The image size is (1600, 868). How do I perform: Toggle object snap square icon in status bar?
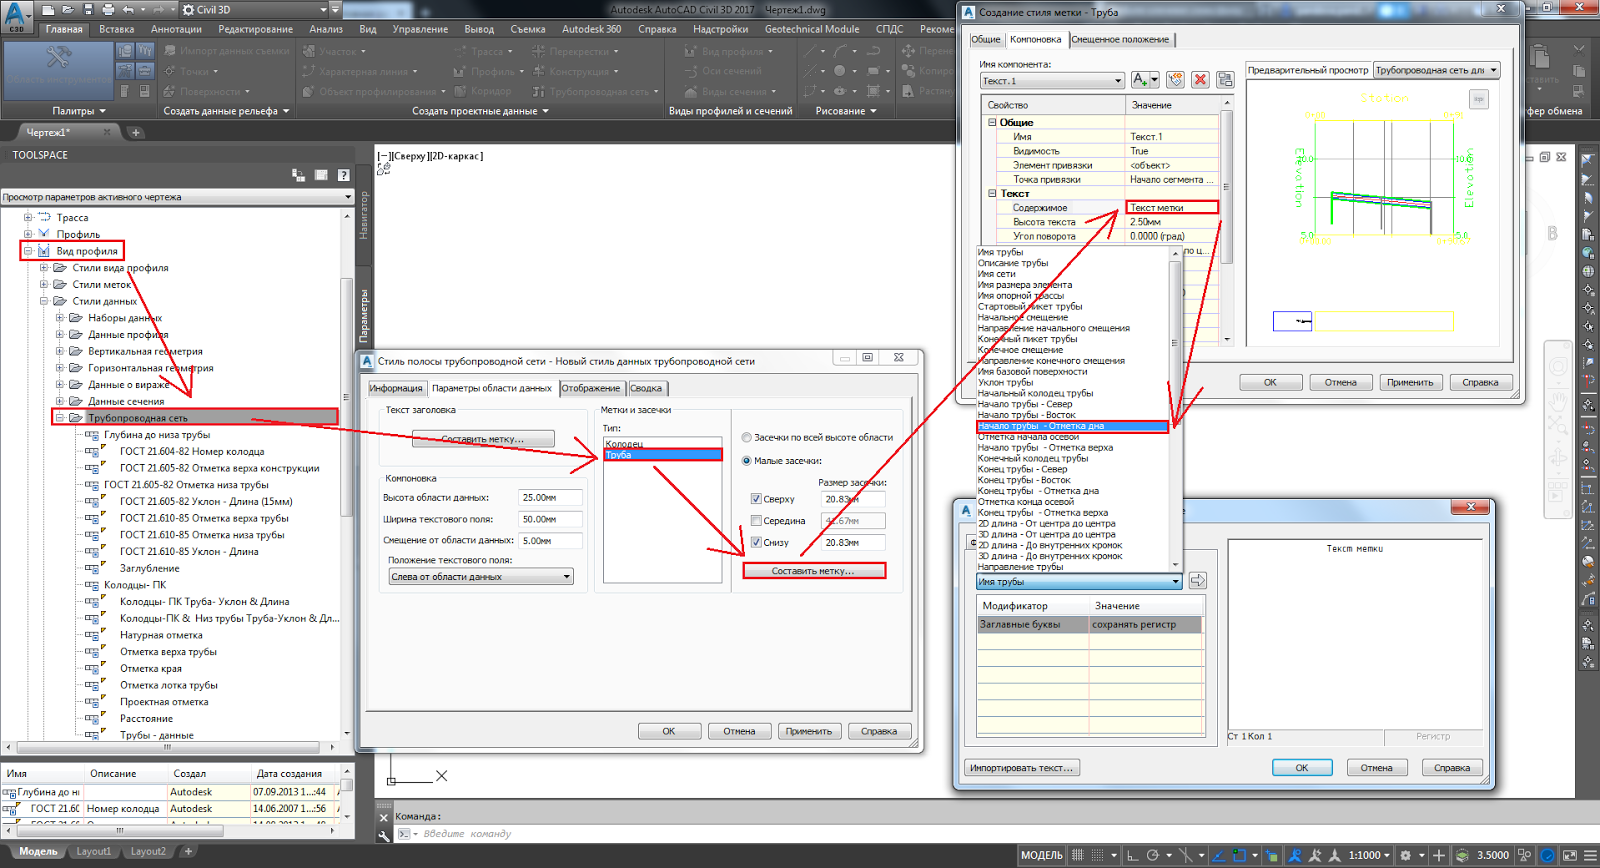click(1240, 855)
